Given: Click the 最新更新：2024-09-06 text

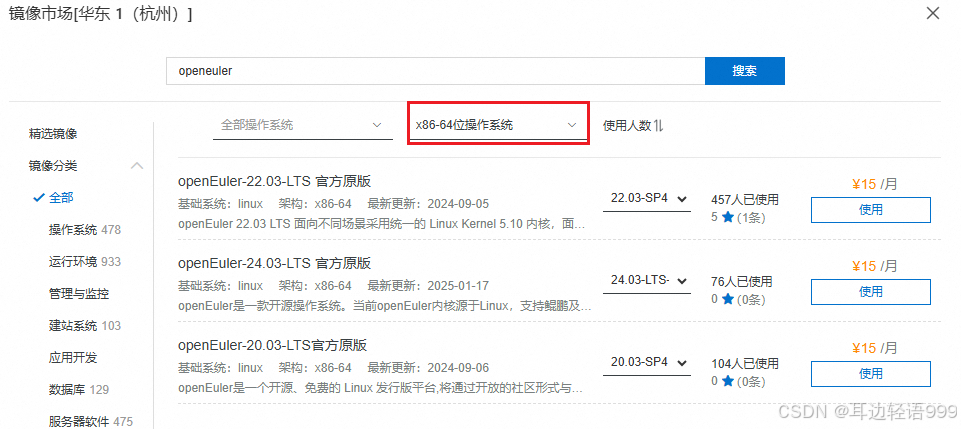Looking at the screenshot, I should click(x=428, y=368).
